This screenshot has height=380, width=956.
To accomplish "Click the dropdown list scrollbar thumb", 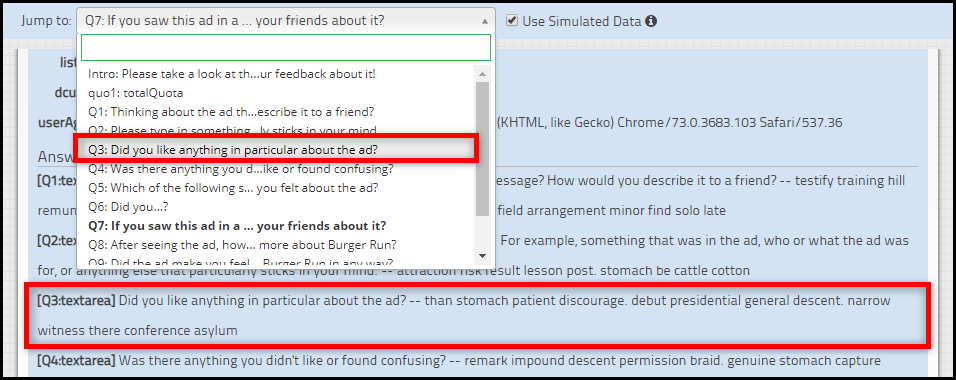I will pos(482,149).
